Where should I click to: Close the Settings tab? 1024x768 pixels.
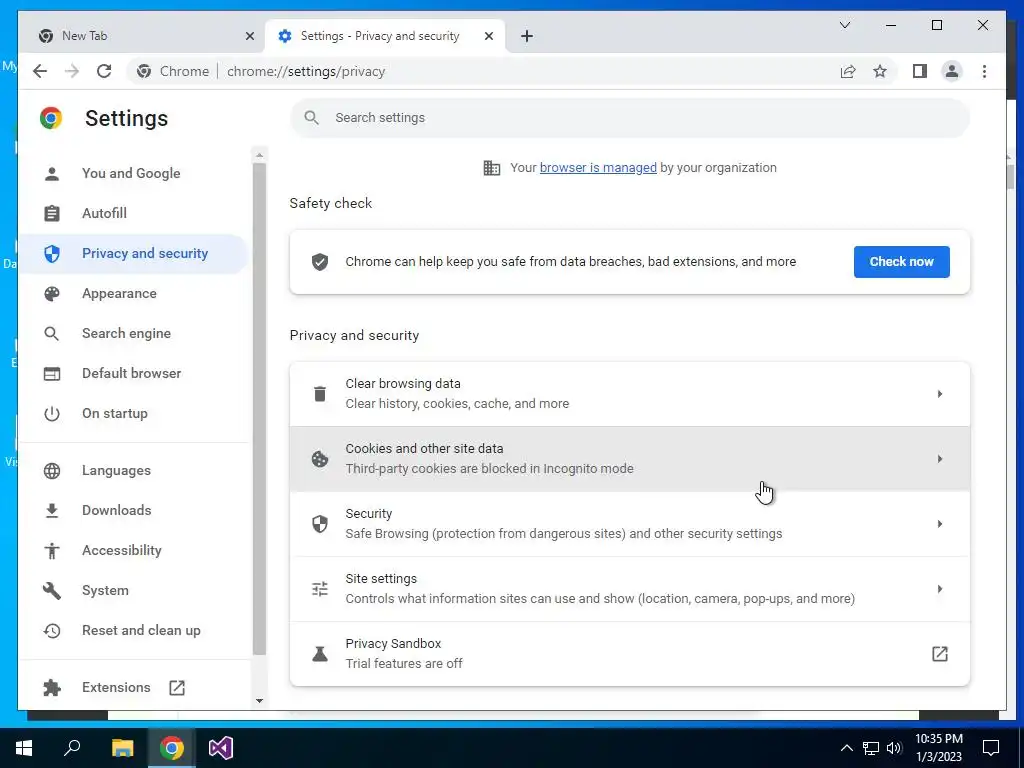tap(488, 36)
